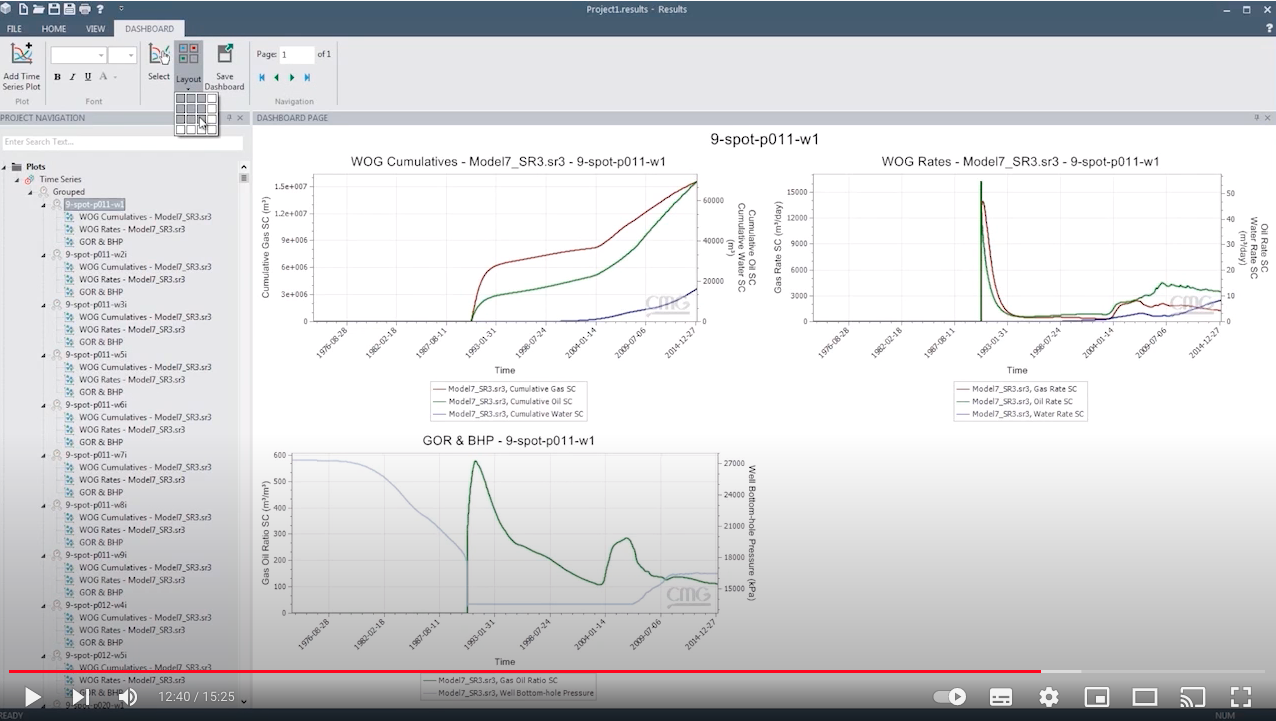Click the Enter Search Text field
The width and height of the screenshot is (1276, 721).
click(122, 142)
